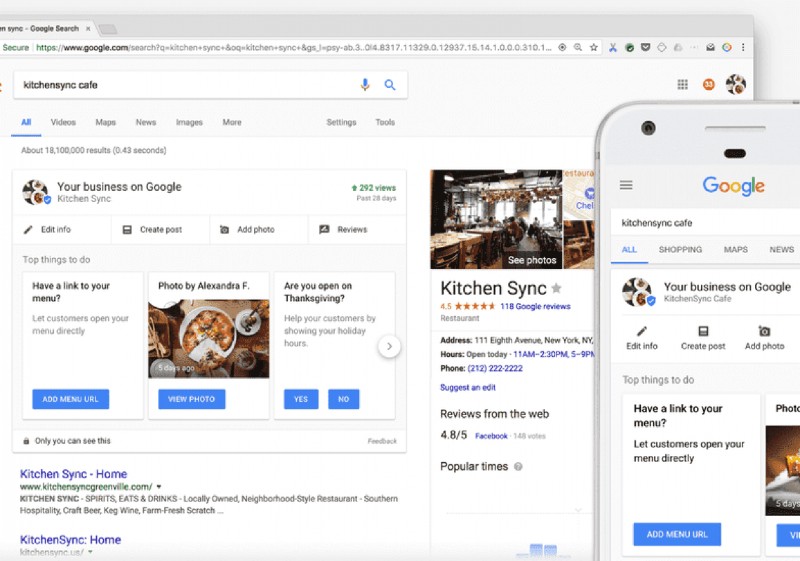The width and height of the screenshot is (800, 561).
Task: Expand dropdown next to kitchensync.us URL
Action: pos(90,552)
